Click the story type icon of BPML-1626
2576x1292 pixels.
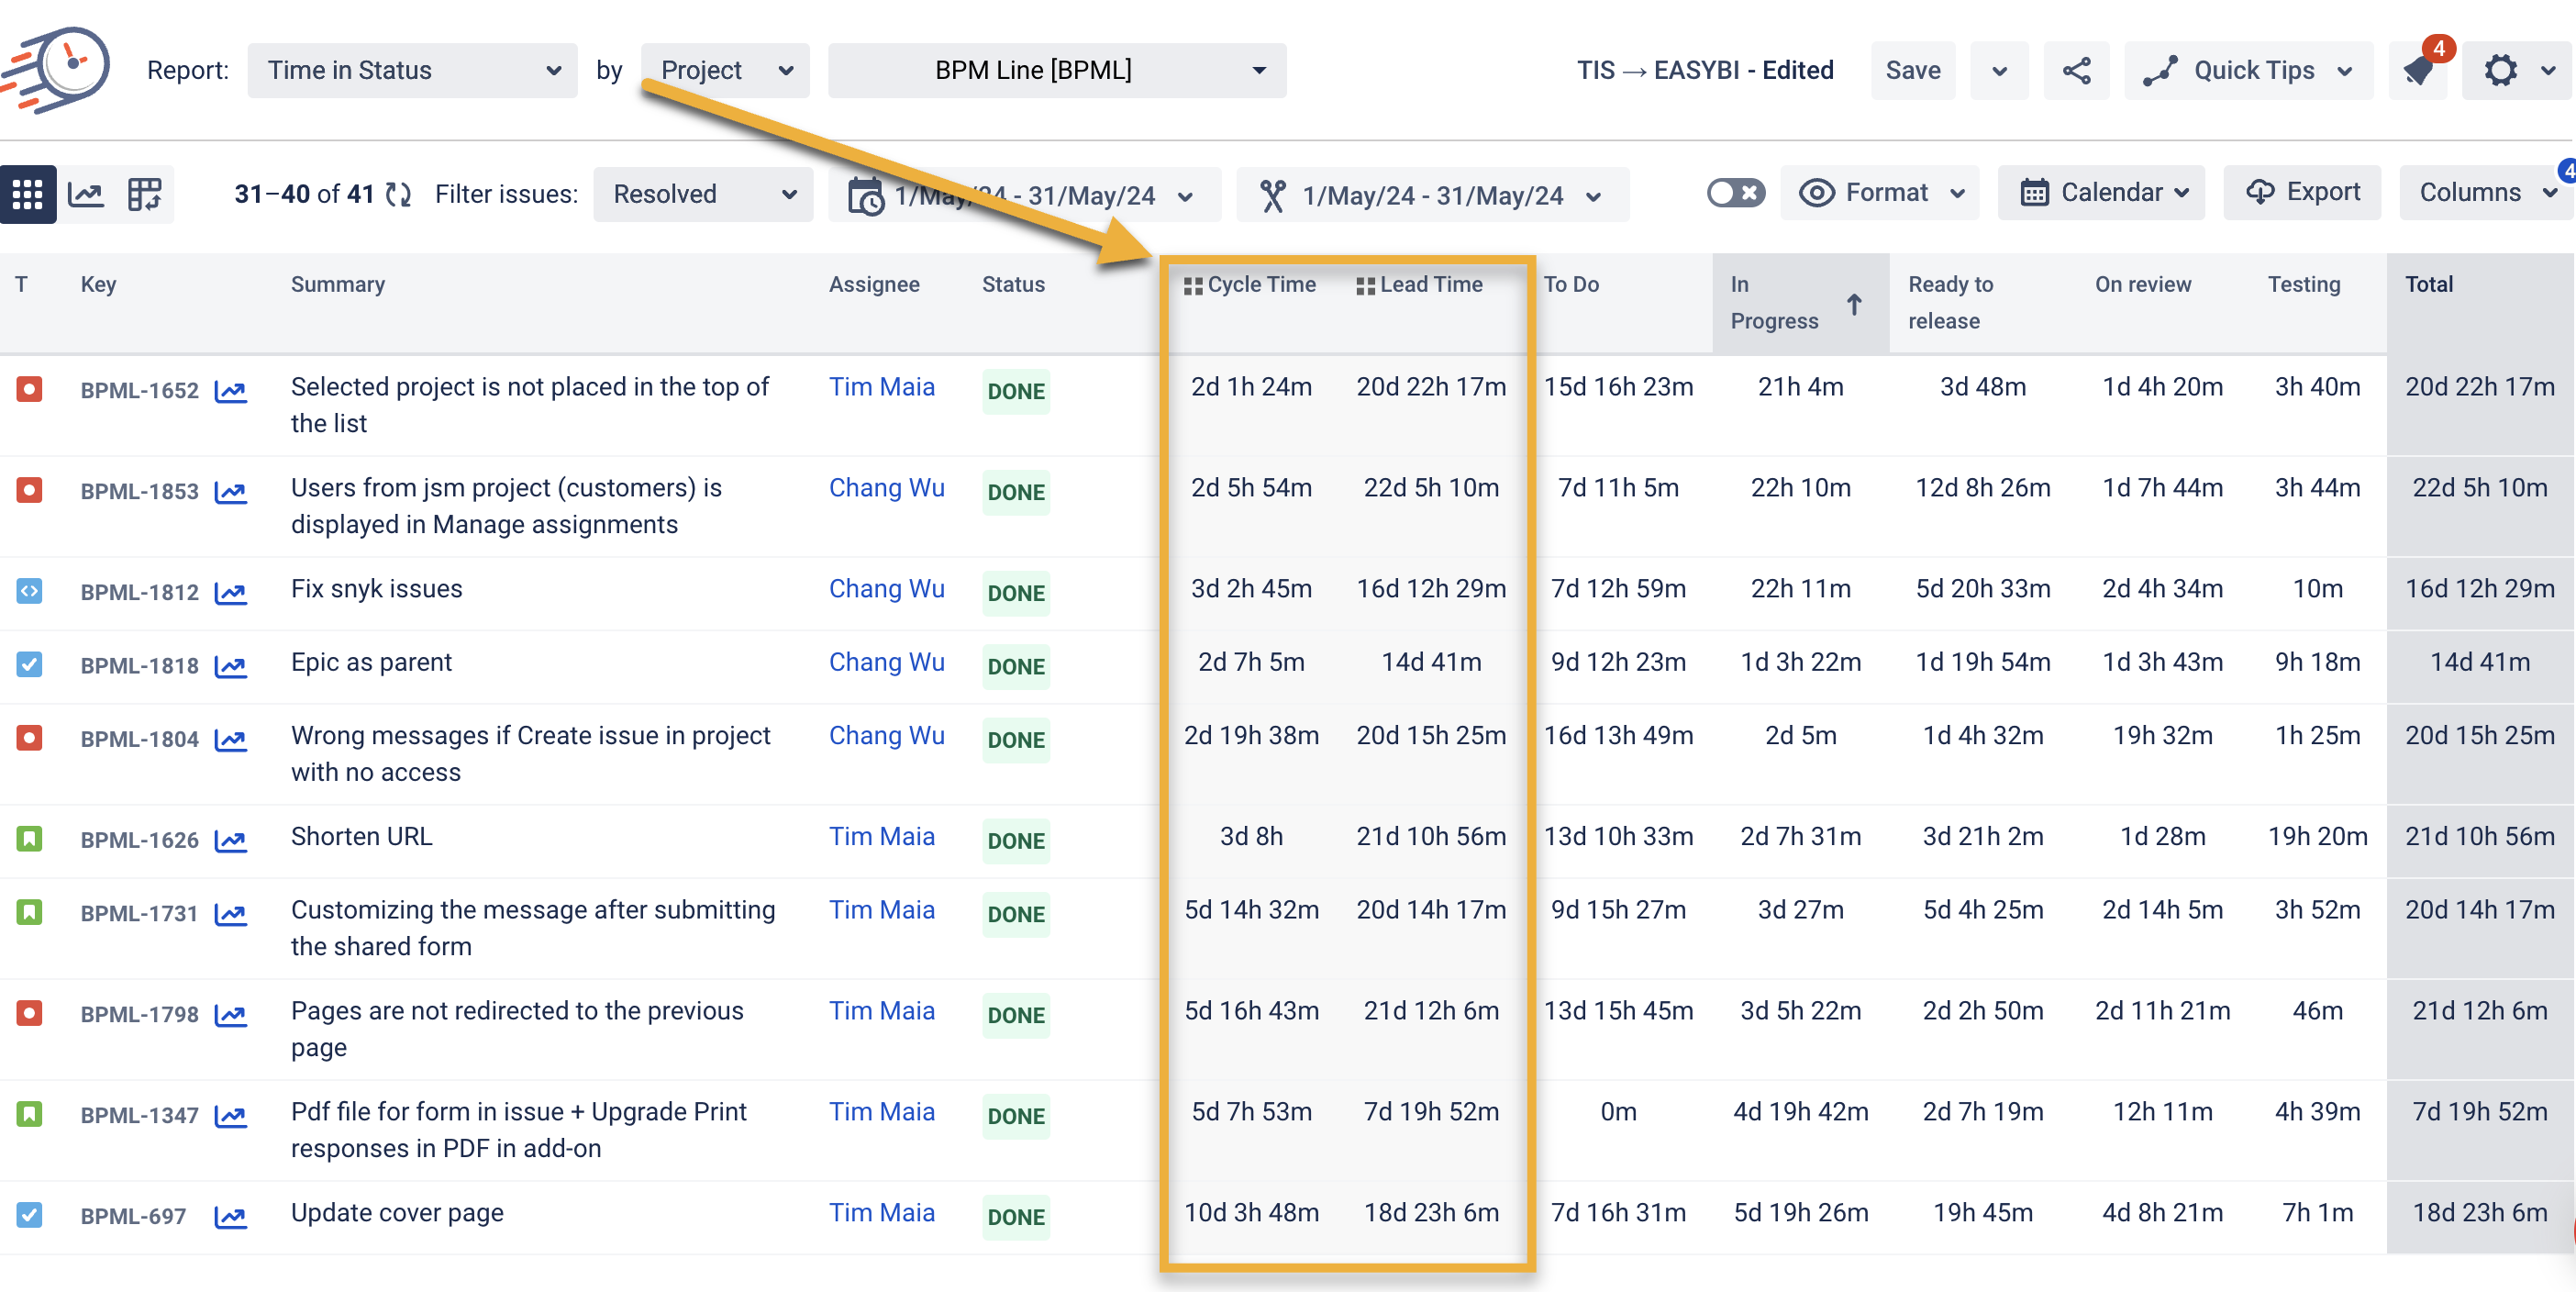(29, 838)
